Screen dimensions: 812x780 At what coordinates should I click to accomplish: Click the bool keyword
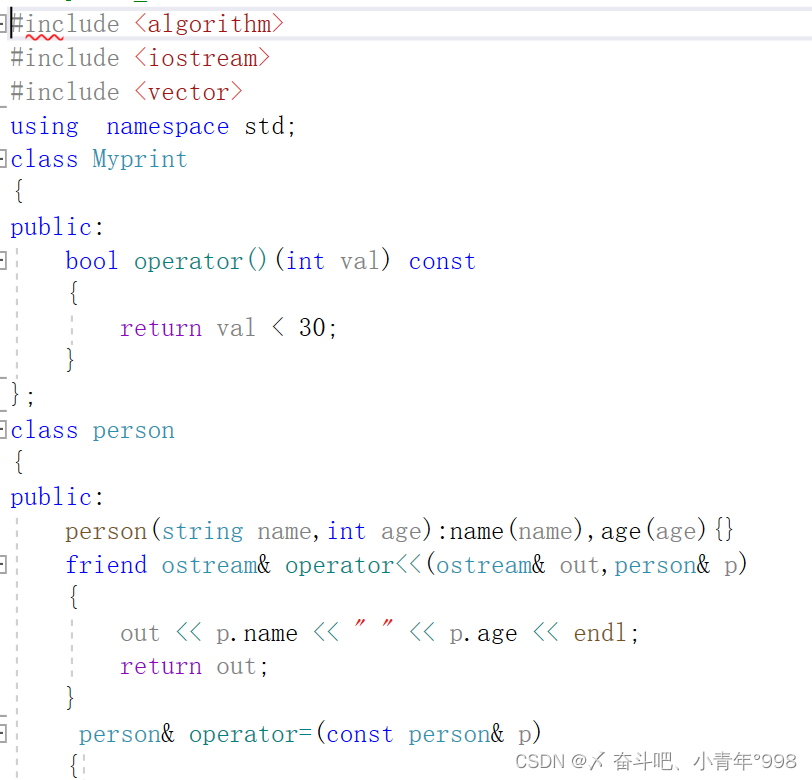click(92, 261)
